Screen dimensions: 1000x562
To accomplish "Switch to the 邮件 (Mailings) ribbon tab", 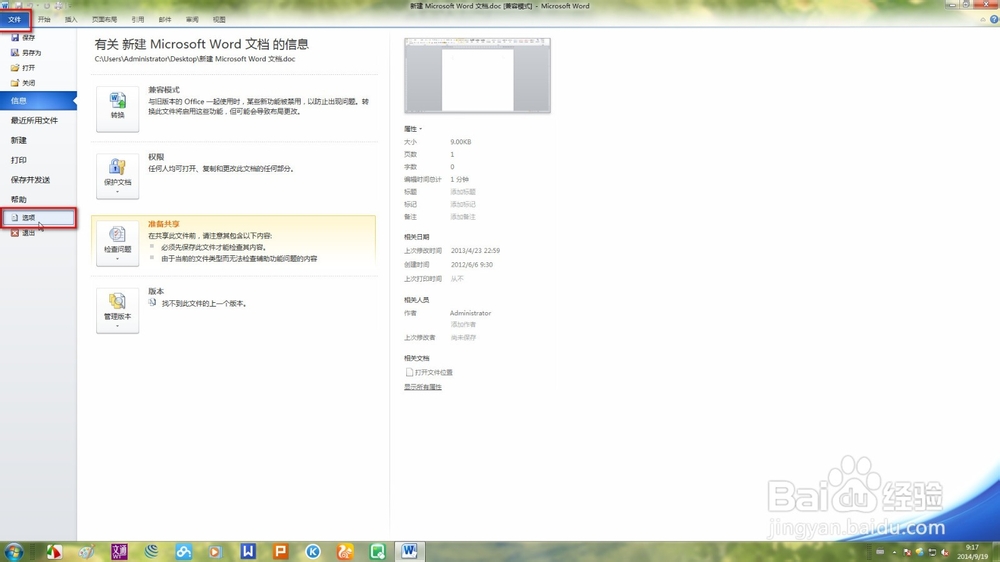I will click(x=165, y=20).
